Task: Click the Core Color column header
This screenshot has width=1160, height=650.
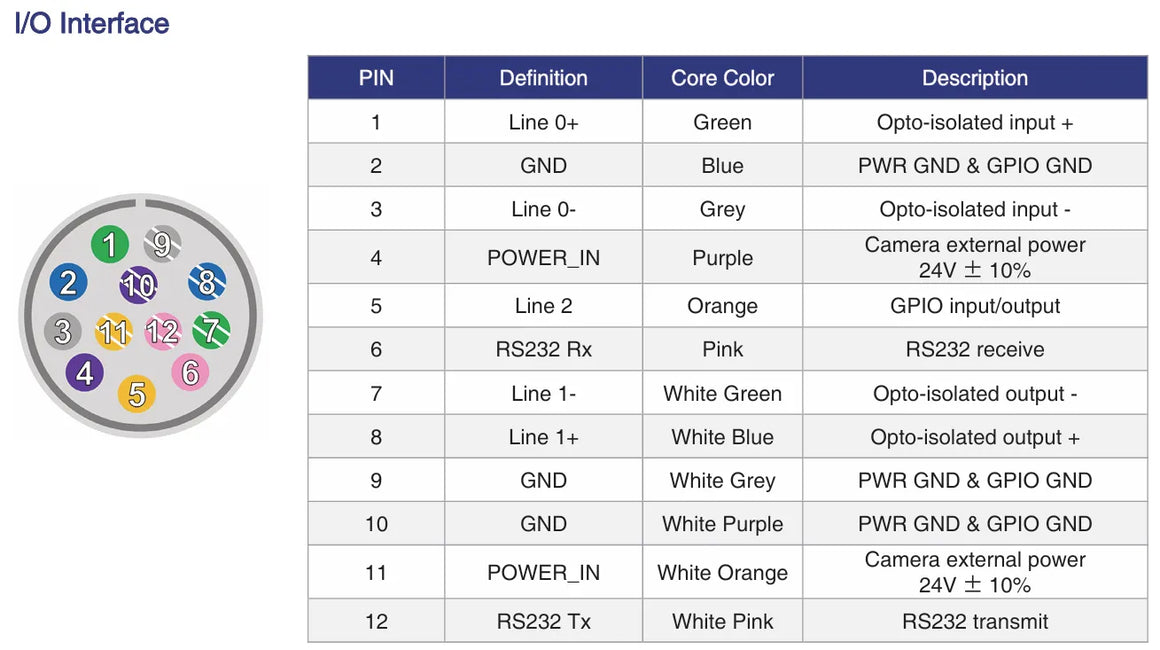Action: [x=722, y=78]
